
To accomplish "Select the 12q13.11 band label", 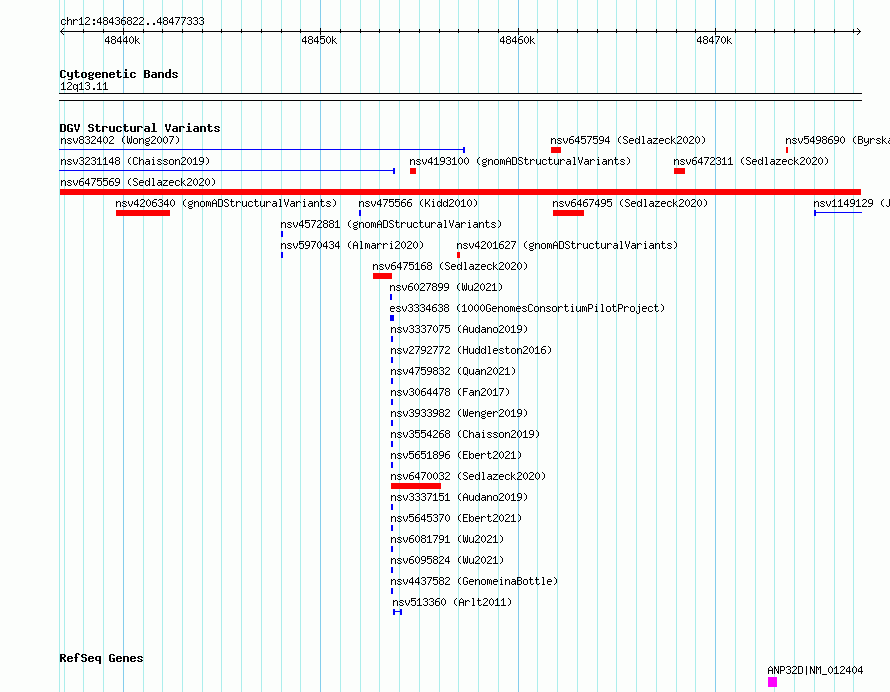I will [84, 86].
